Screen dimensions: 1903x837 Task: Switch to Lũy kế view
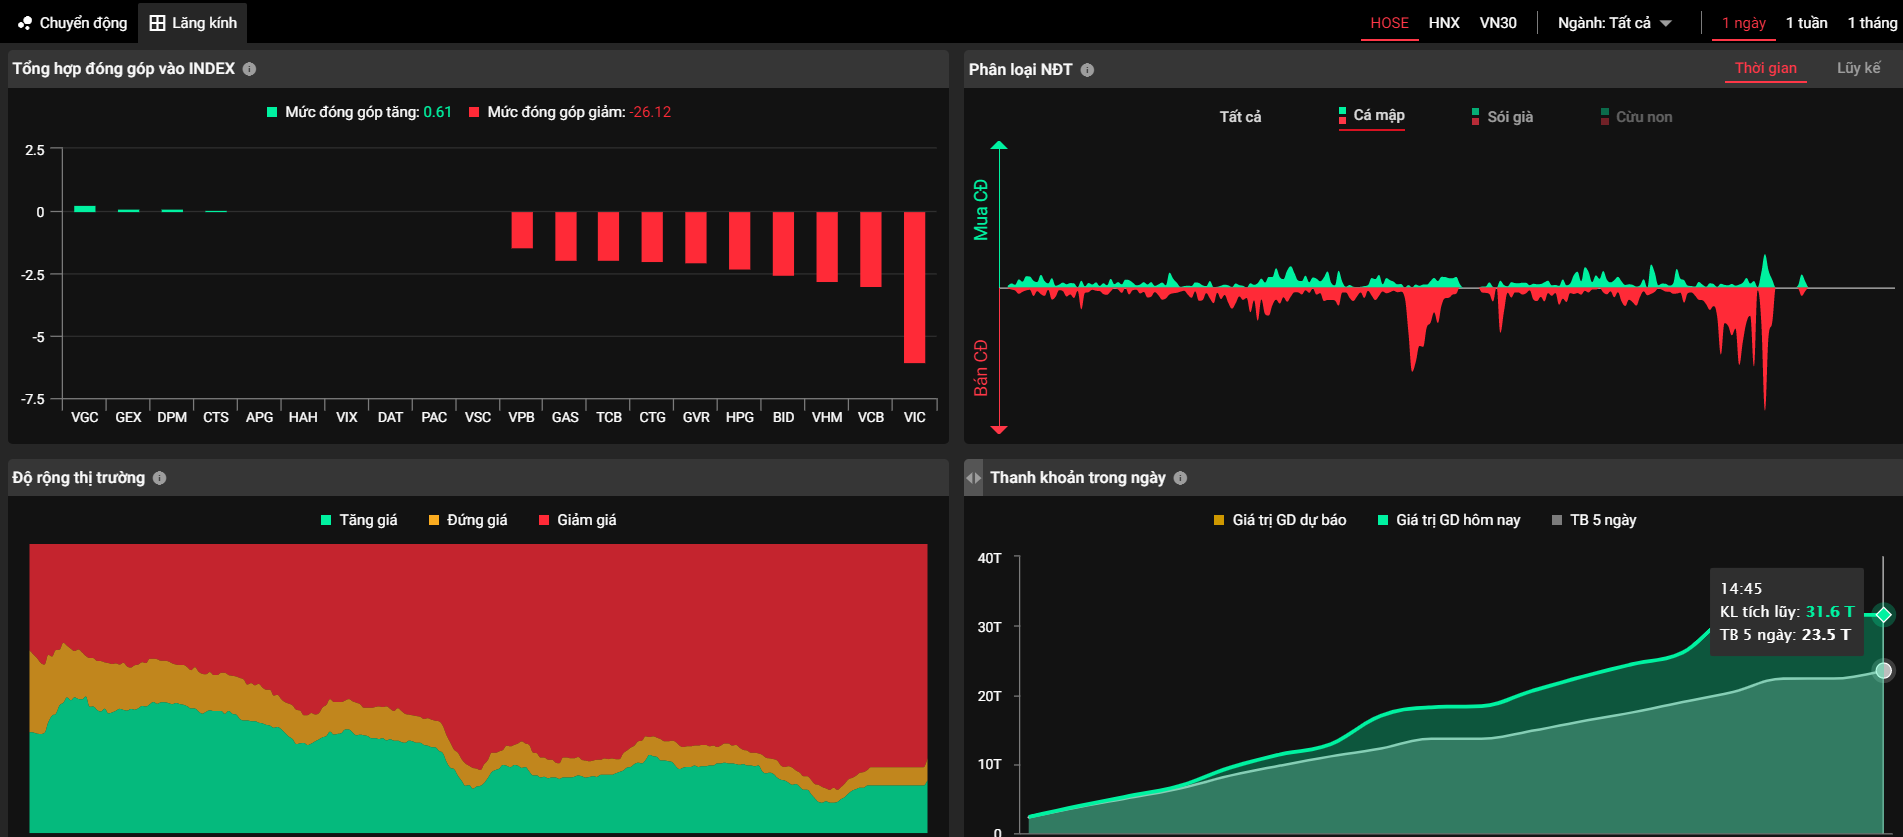(1858, 68)
